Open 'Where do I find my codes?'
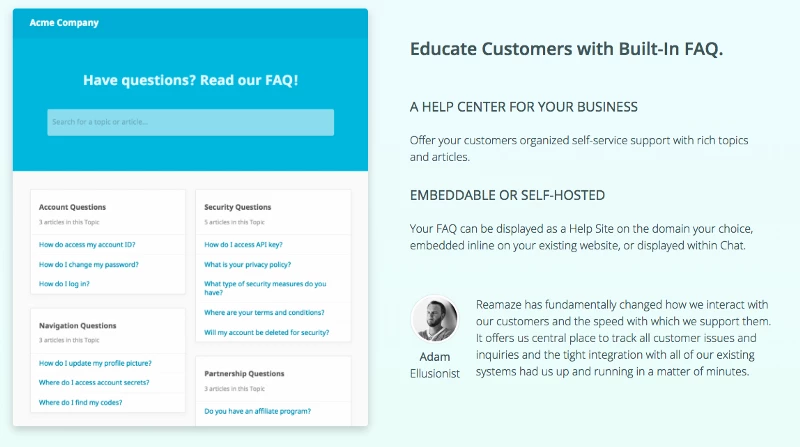The width and height of the screenshot is (800, 447). (x=79, y=402)
